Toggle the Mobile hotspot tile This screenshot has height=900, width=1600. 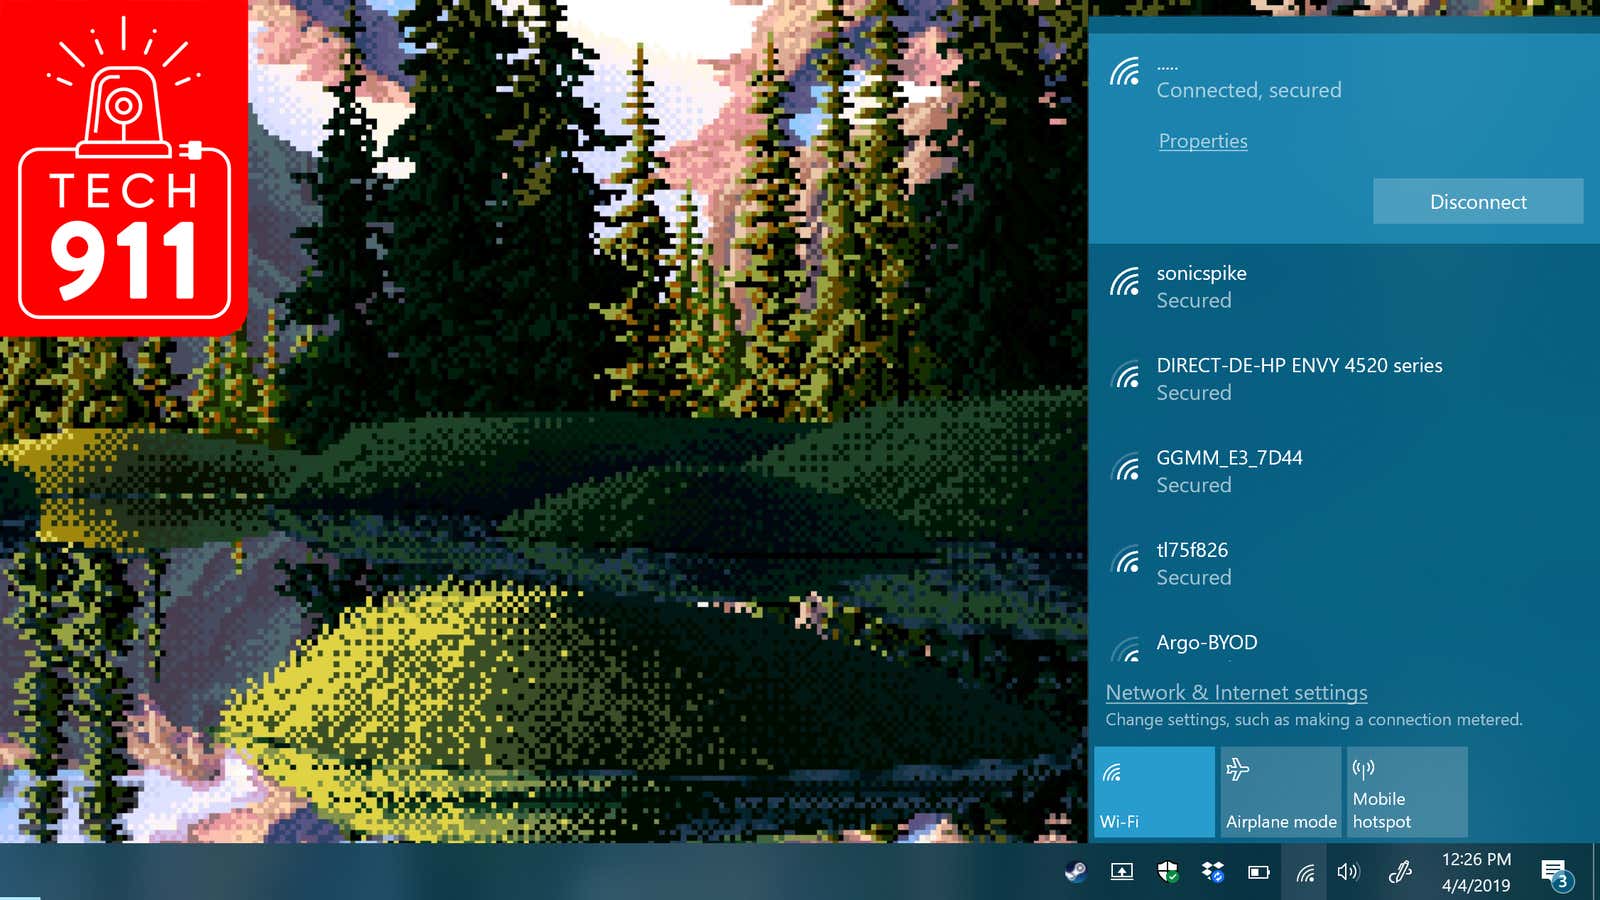pos(1407,792)
